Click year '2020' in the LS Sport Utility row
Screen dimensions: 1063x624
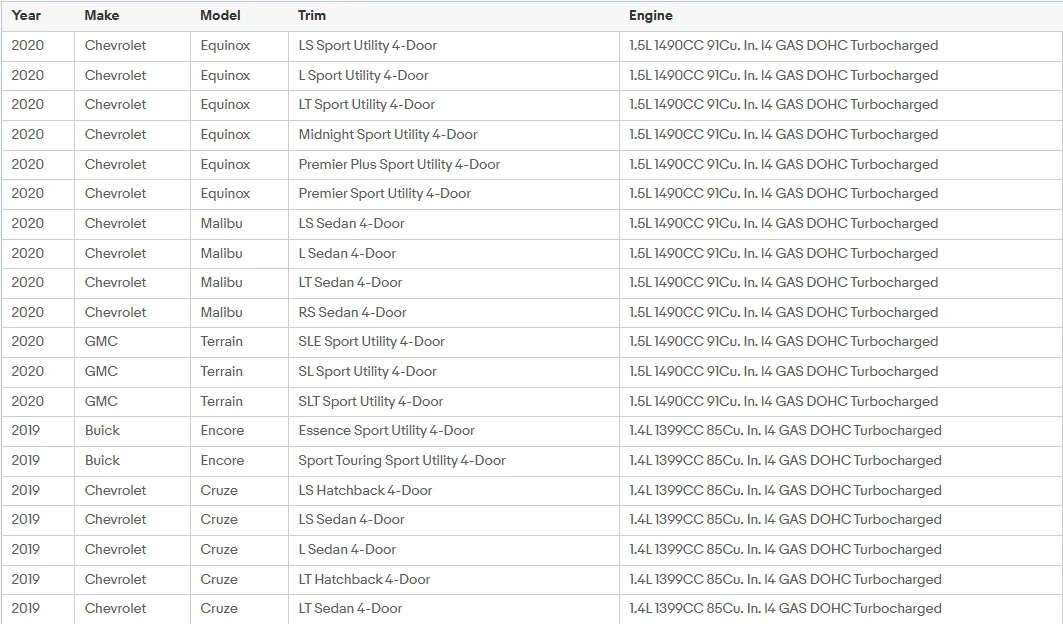[x=28, y=45]
